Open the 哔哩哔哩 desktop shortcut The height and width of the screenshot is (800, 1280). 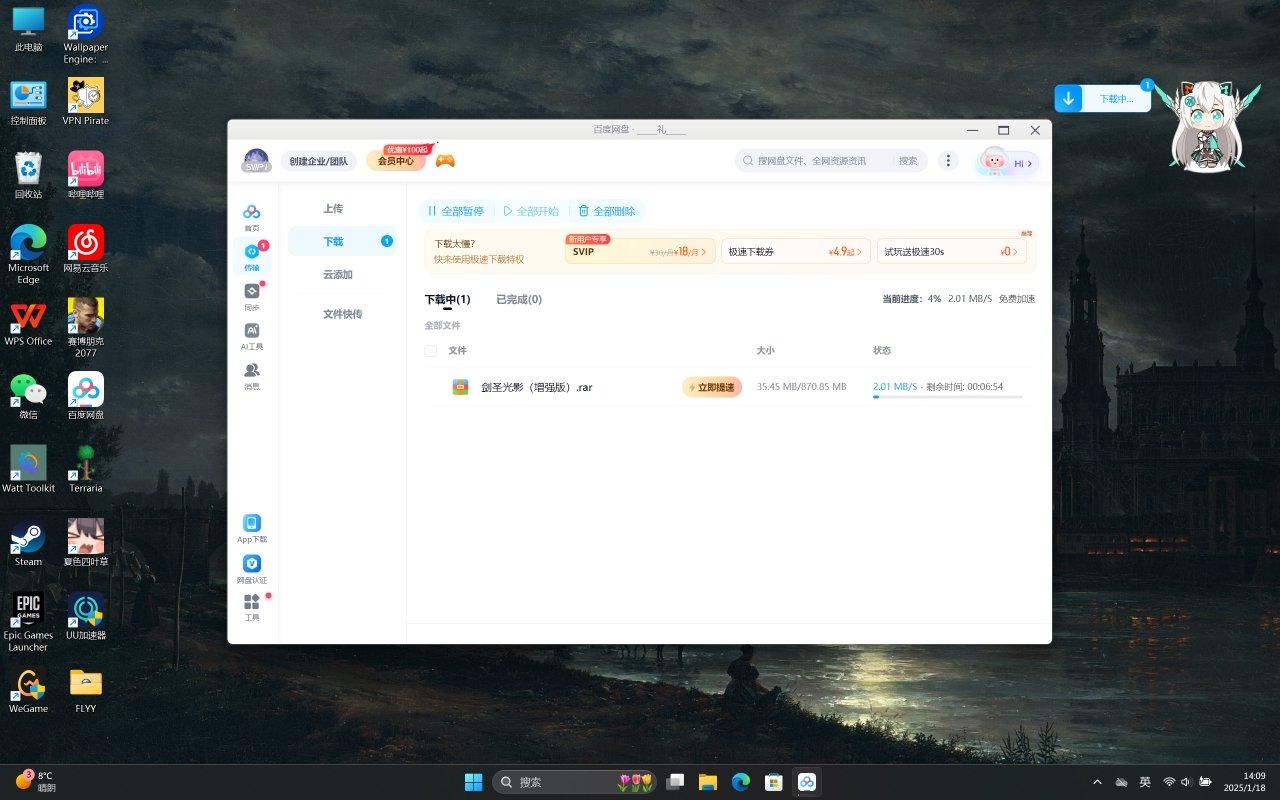pyautogui.click(x=85, y=175)
